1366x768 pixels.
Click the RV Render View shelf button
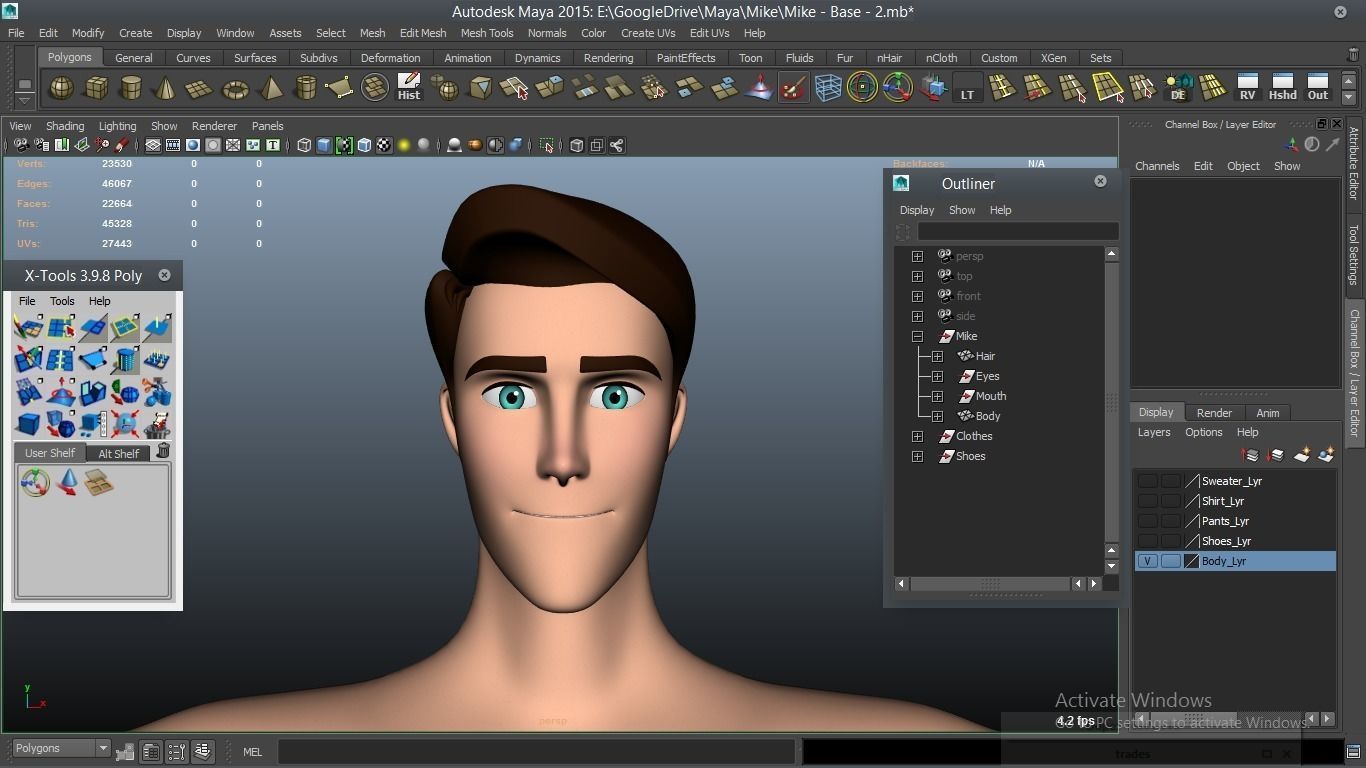point(1247,88)
